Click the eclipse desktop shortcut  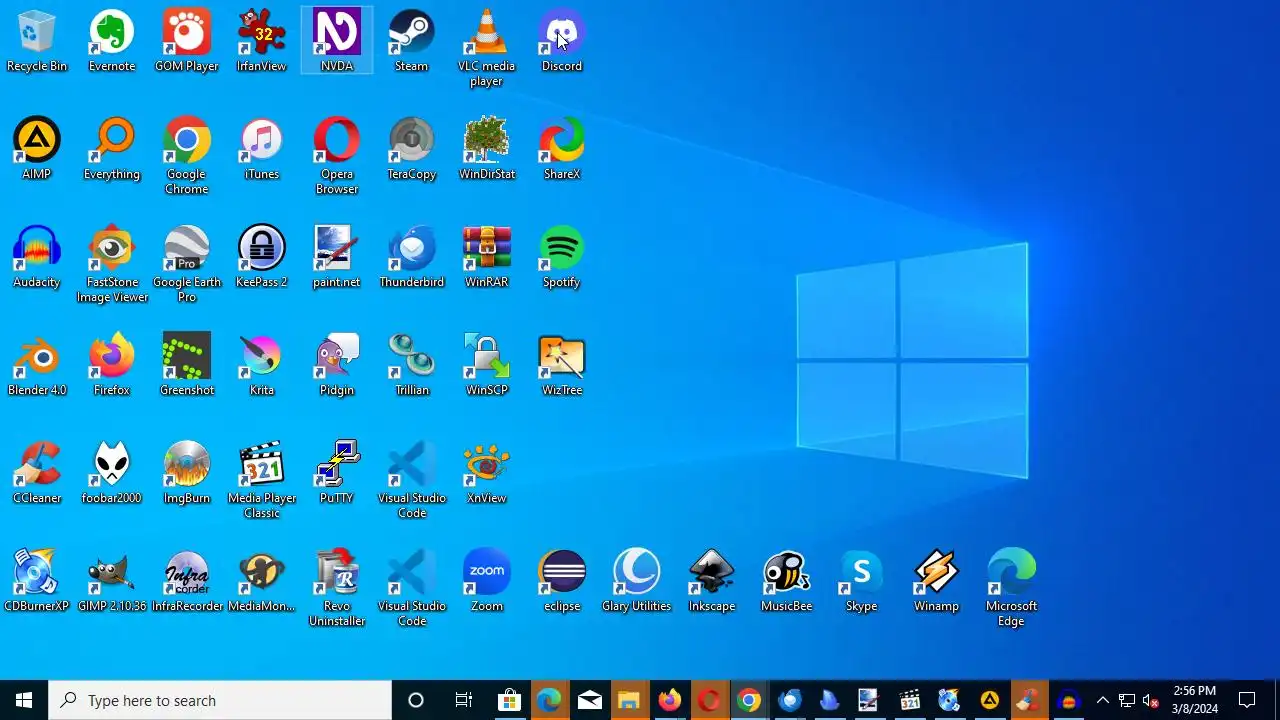pos(562,581)
